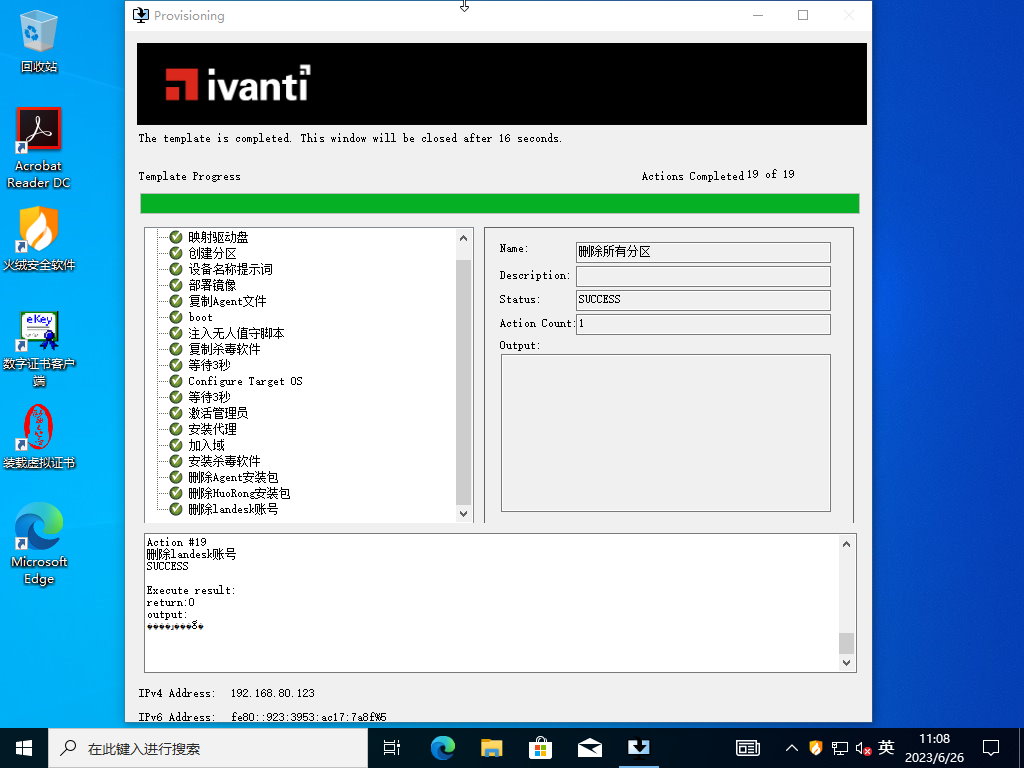Expand hidden icons chevron in system tray

coord(791,747)
